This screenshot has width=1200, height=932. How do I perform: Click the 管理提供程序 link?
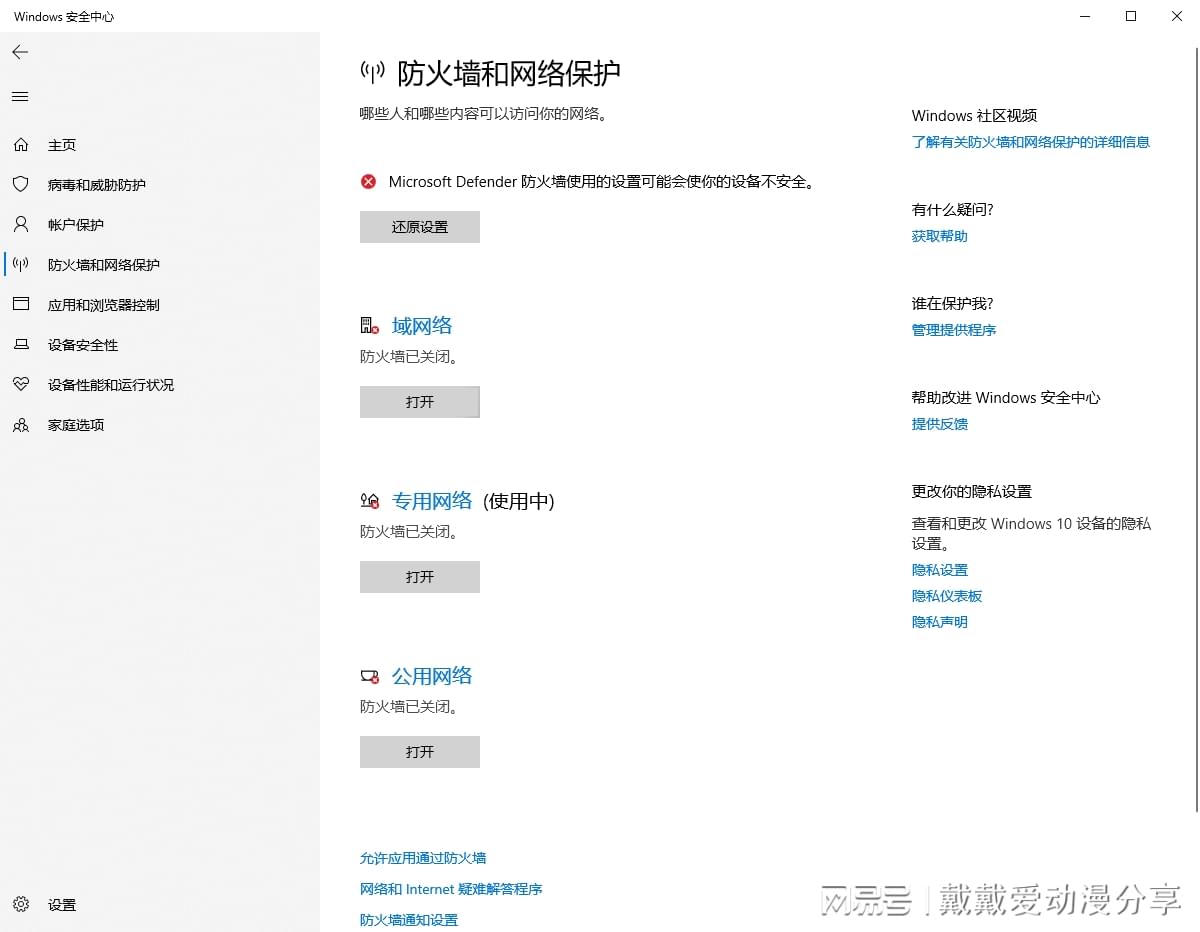[954, 330]
